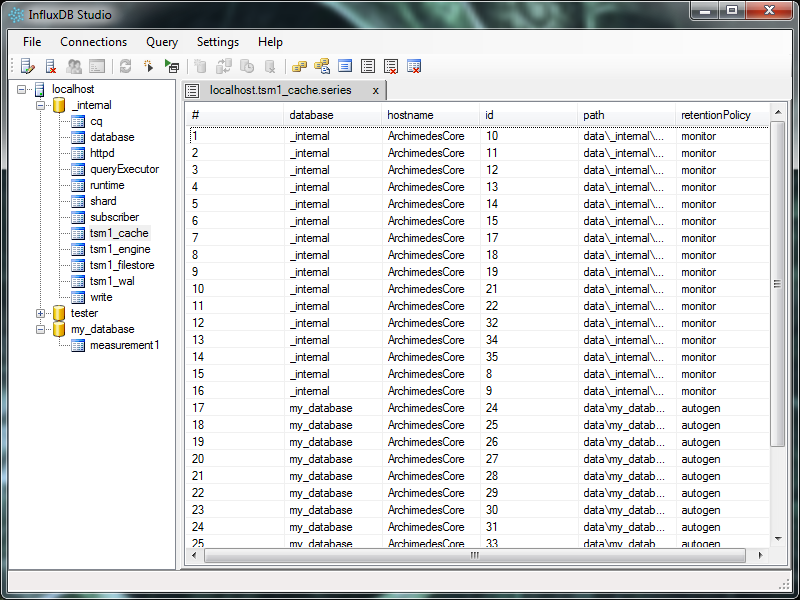Collapse the _internal database node

pyautogui.click(x=40, y=106)
